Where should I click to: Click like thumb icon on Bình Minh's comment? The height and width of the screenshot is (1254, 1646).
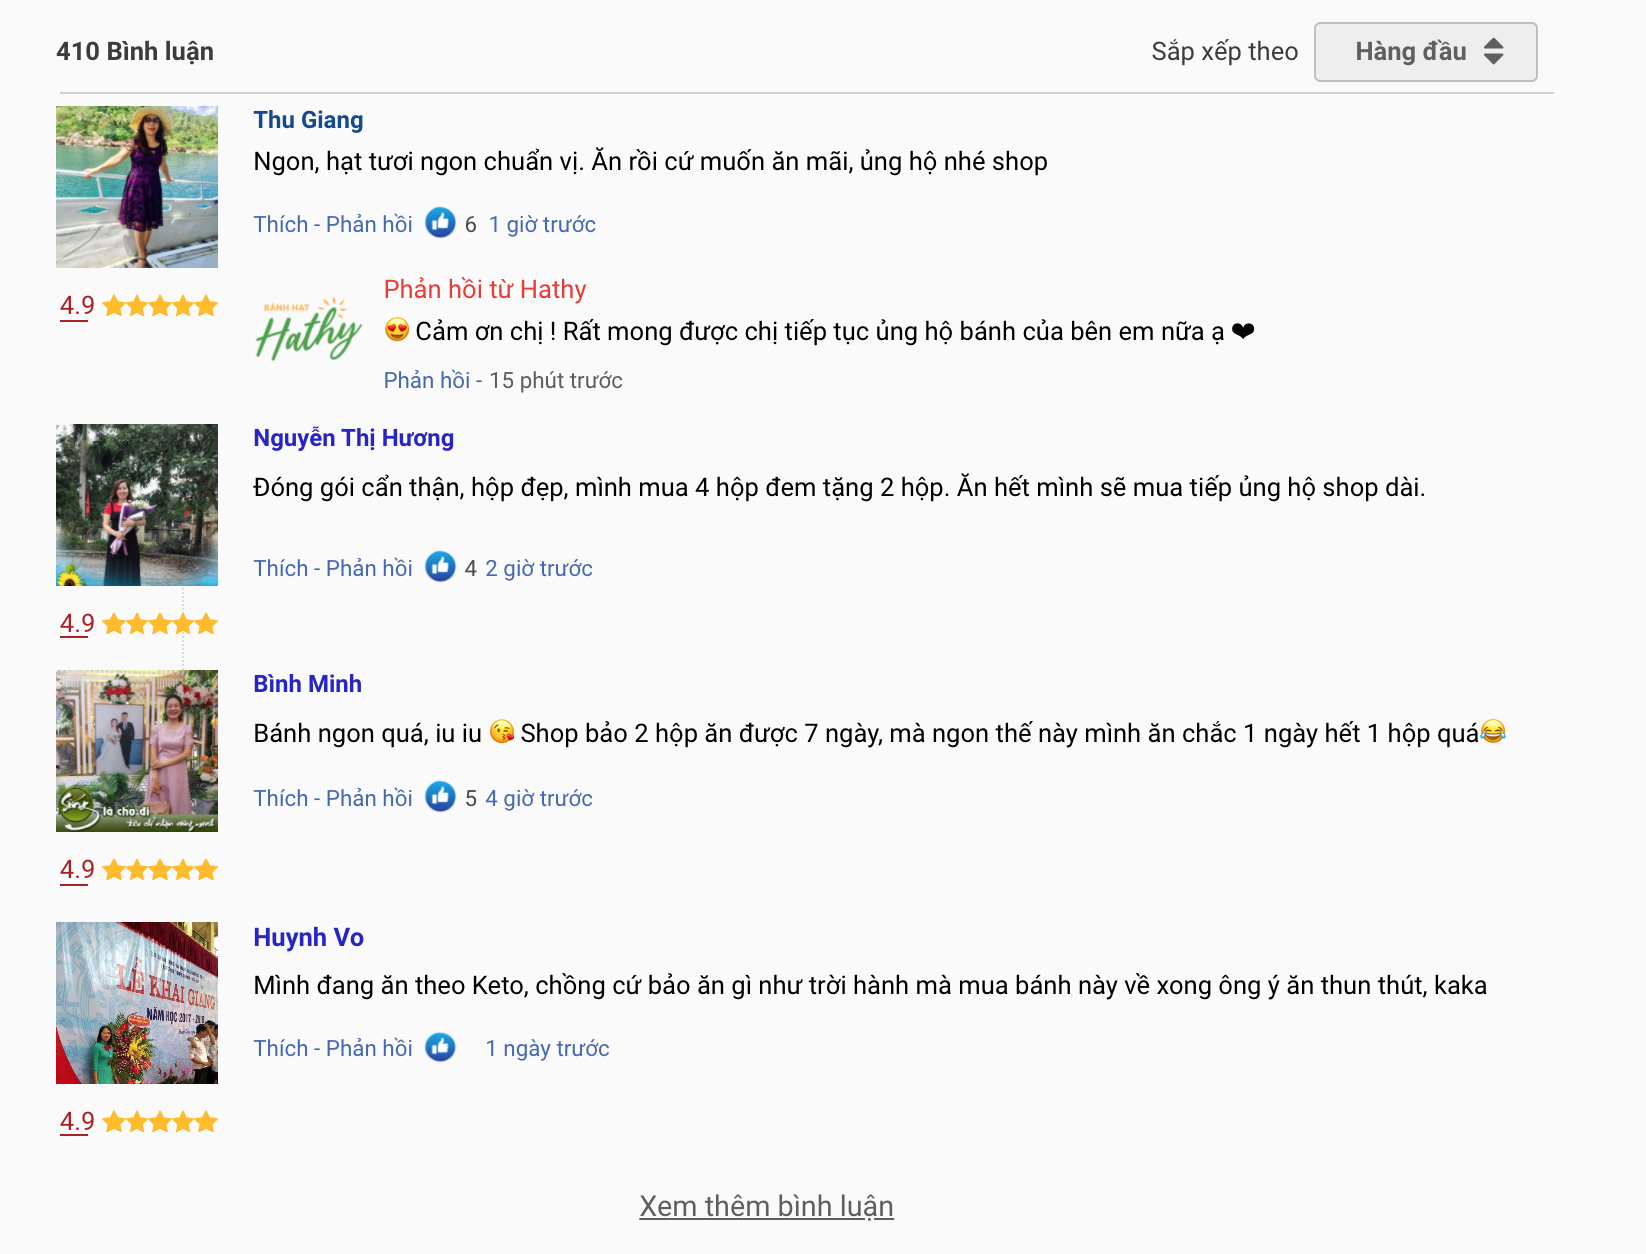pyautogui.click(x=440, y=797)
